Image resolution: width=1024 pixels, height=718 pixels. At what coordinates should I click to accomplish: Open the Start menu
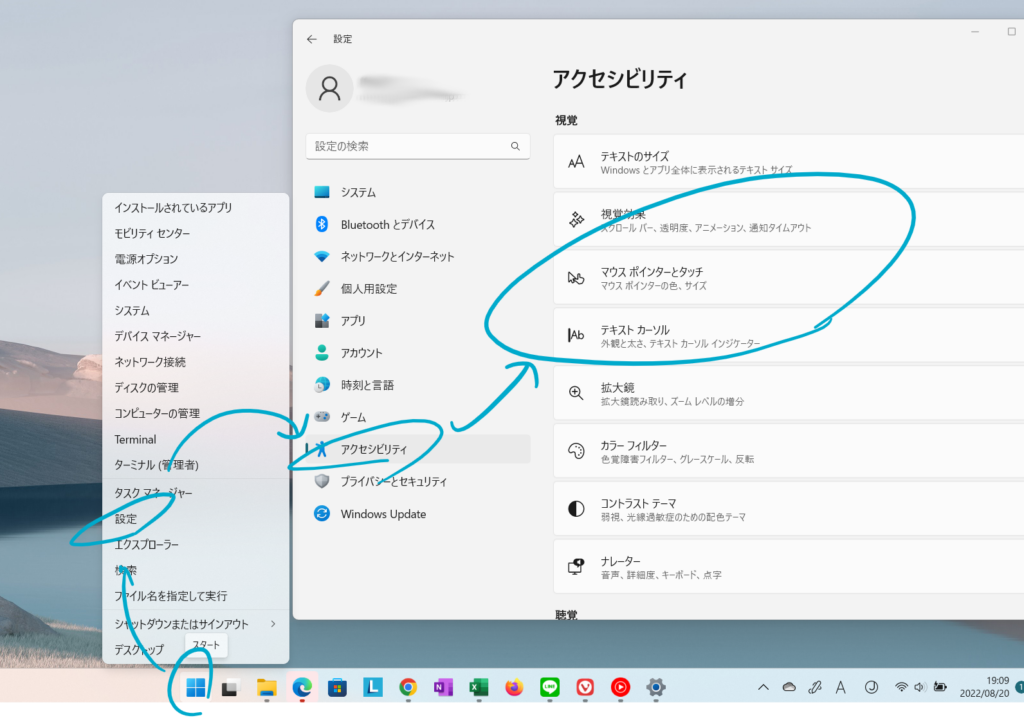click(x=196, y=687)
